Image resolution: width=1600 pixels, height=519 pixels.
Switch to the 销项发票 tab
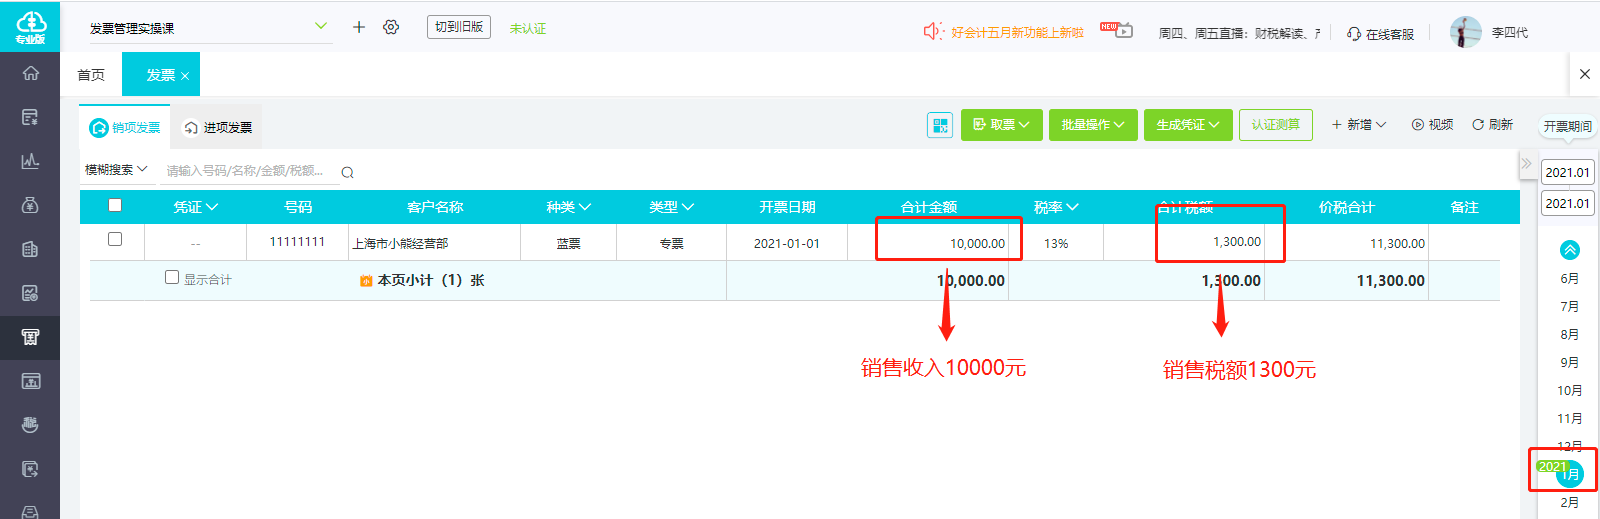click(x=126, y=127)
